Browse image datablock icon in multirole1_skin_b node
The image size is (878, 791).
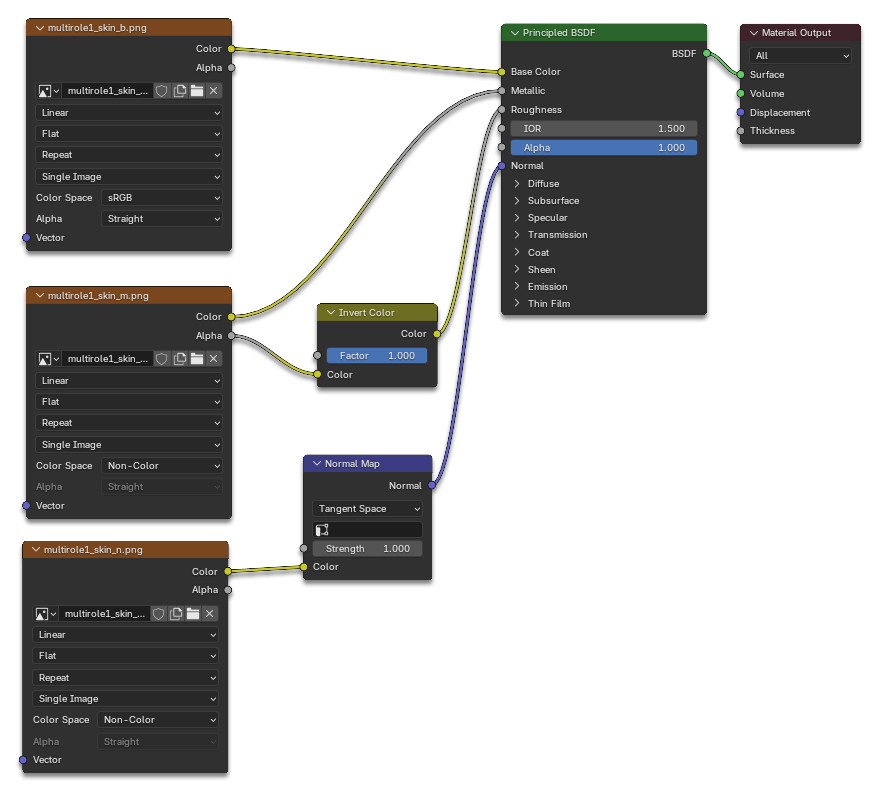tap(48, 91)
